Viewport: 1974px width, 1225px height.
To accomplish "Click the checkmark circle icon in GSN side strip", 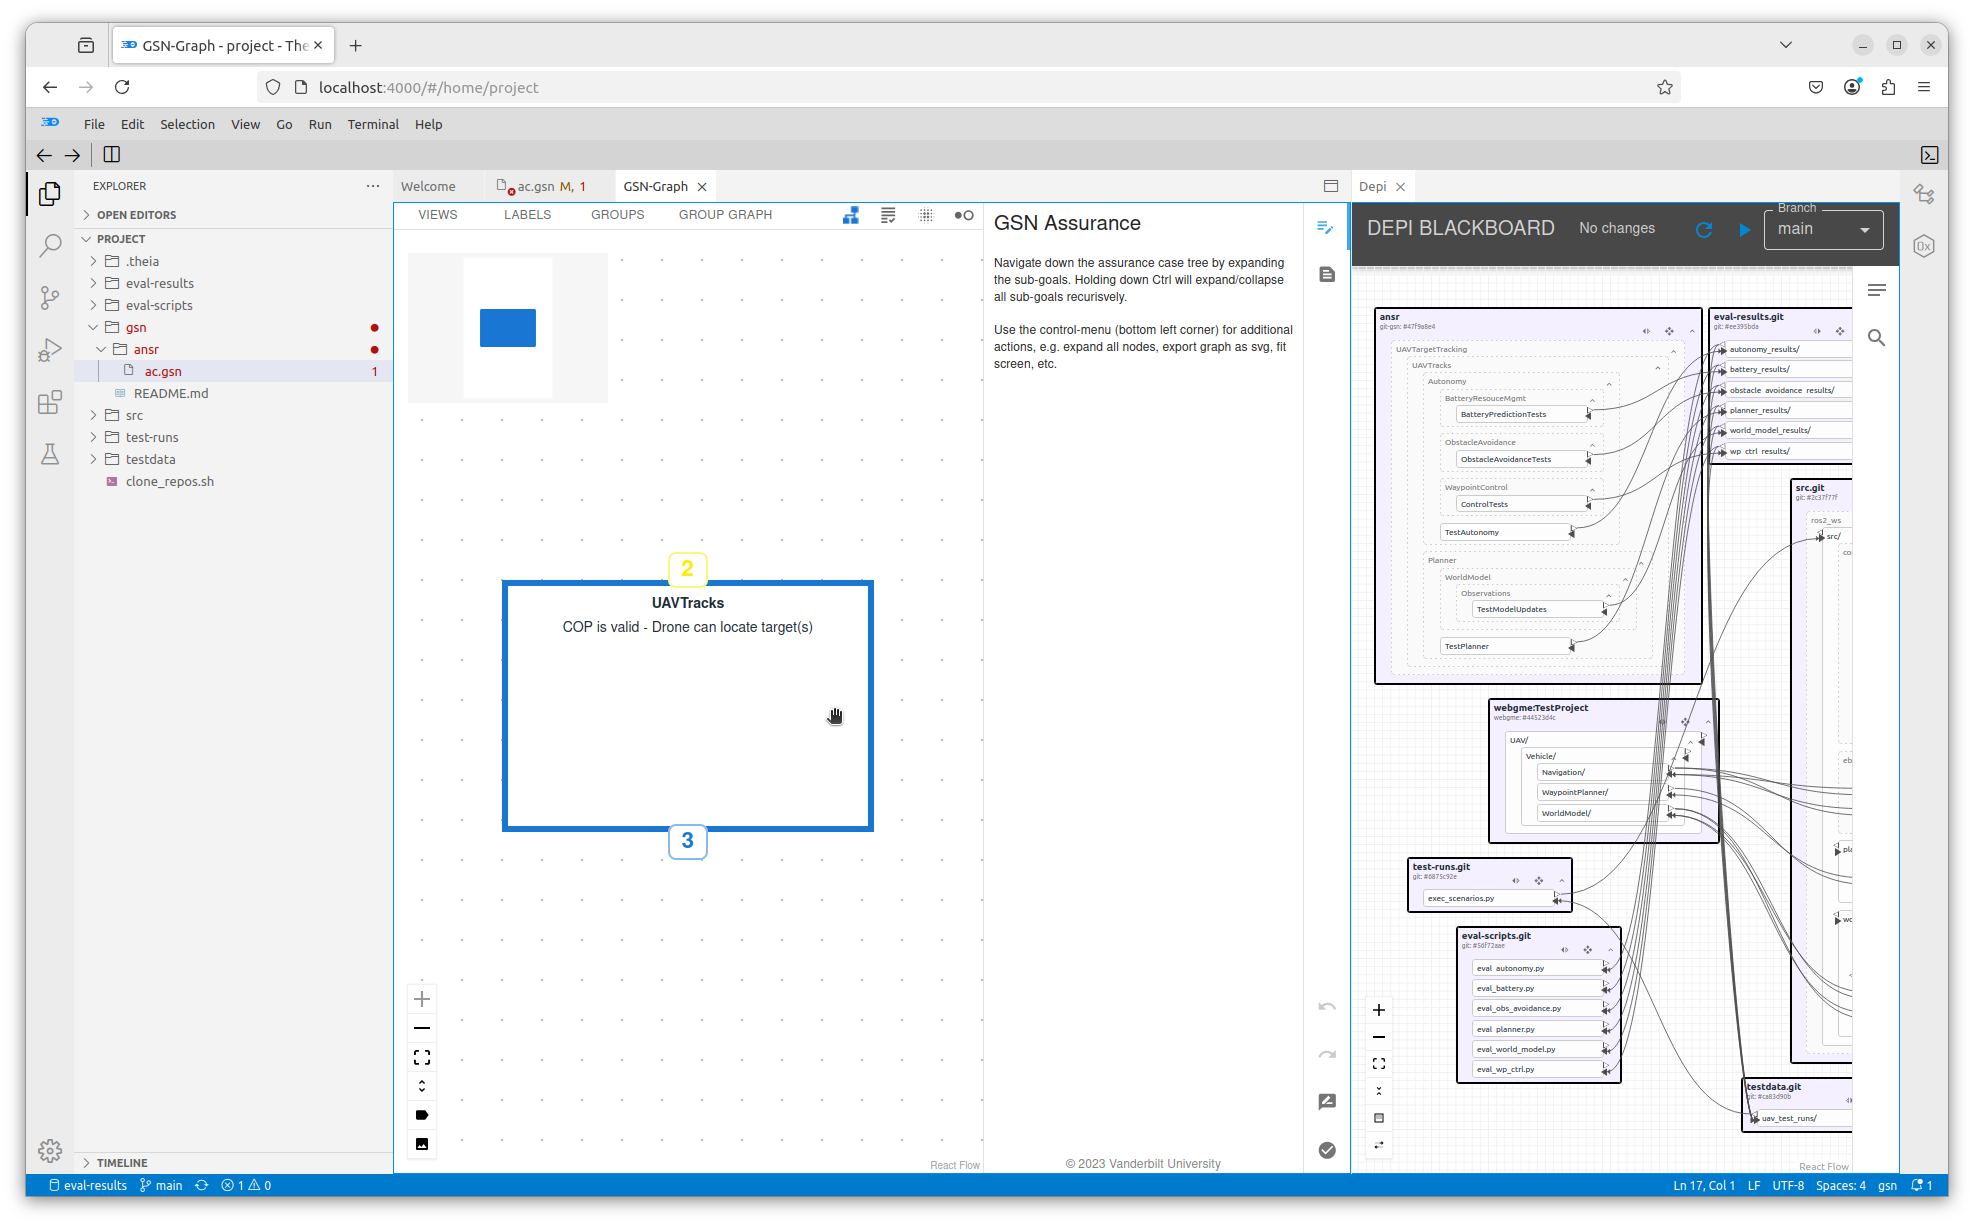I will pyautogui.click(x=1327, y=1150).
